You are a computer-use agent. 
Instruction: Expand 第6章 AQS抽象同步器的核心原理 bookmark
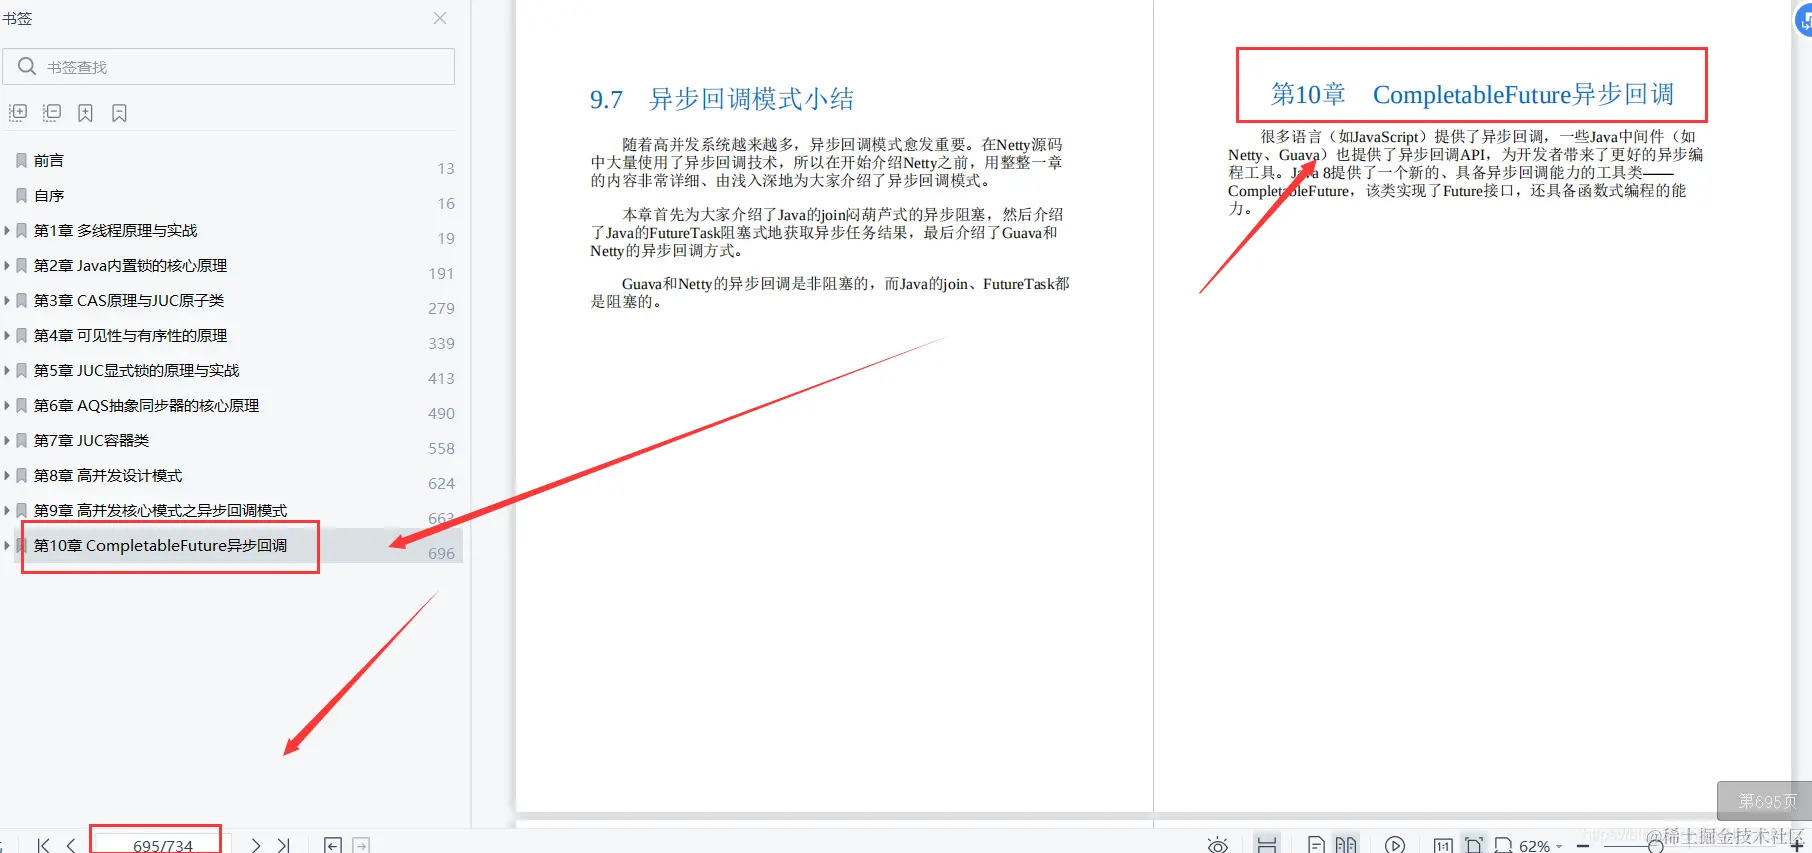pyautogui.click(x=7, y=405)
